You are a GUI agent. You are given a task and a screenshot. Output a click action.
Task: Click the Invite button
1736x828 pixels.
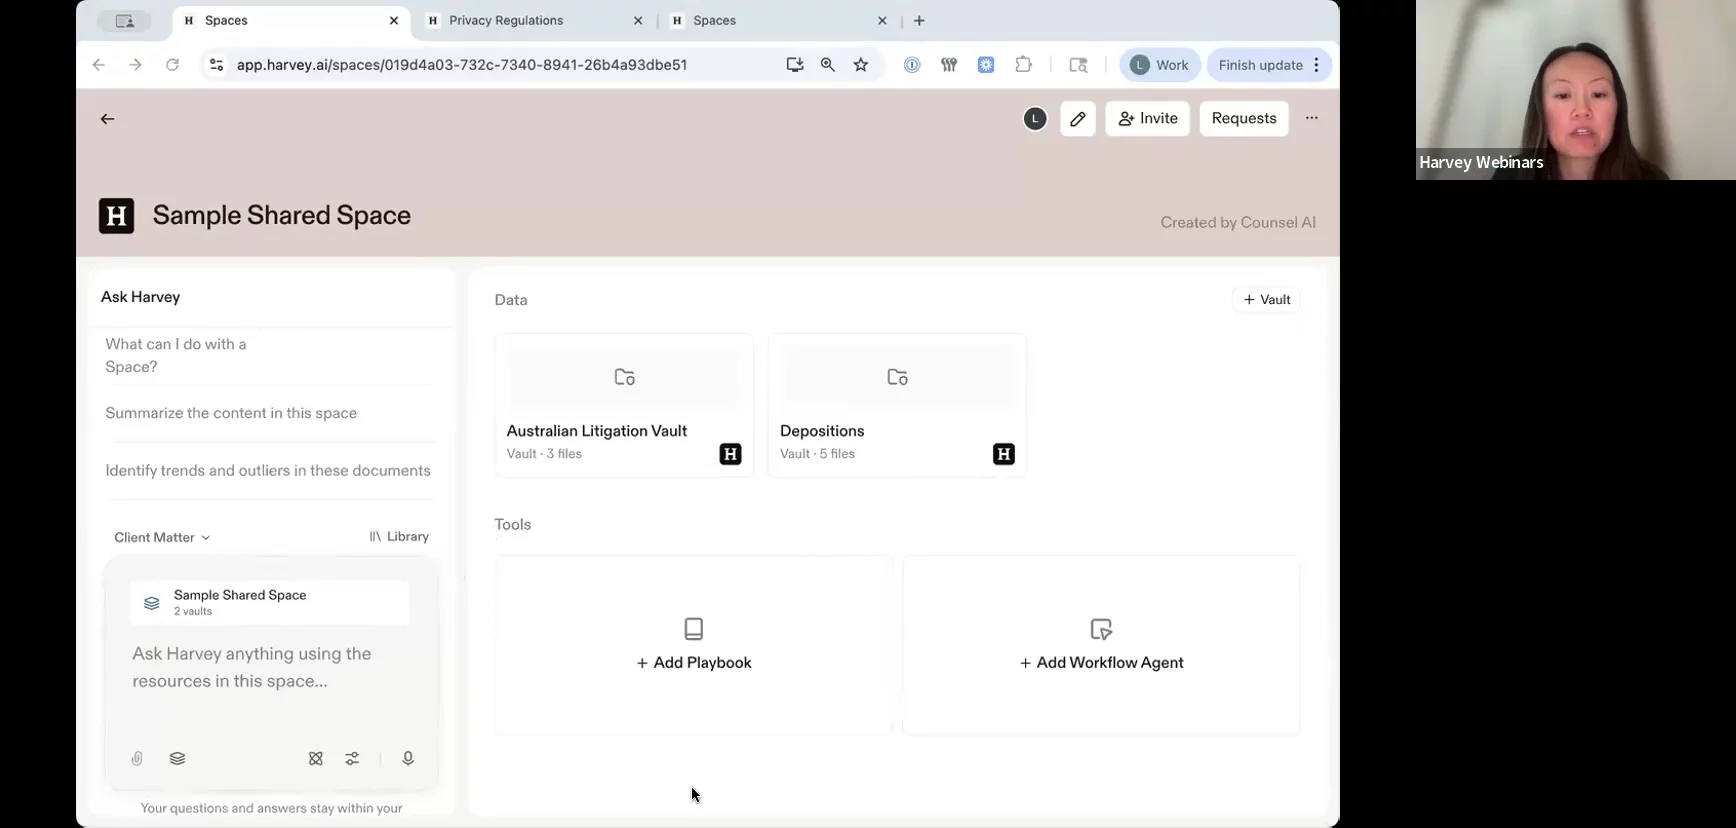pyautogui.click(x=1147, y=119)
